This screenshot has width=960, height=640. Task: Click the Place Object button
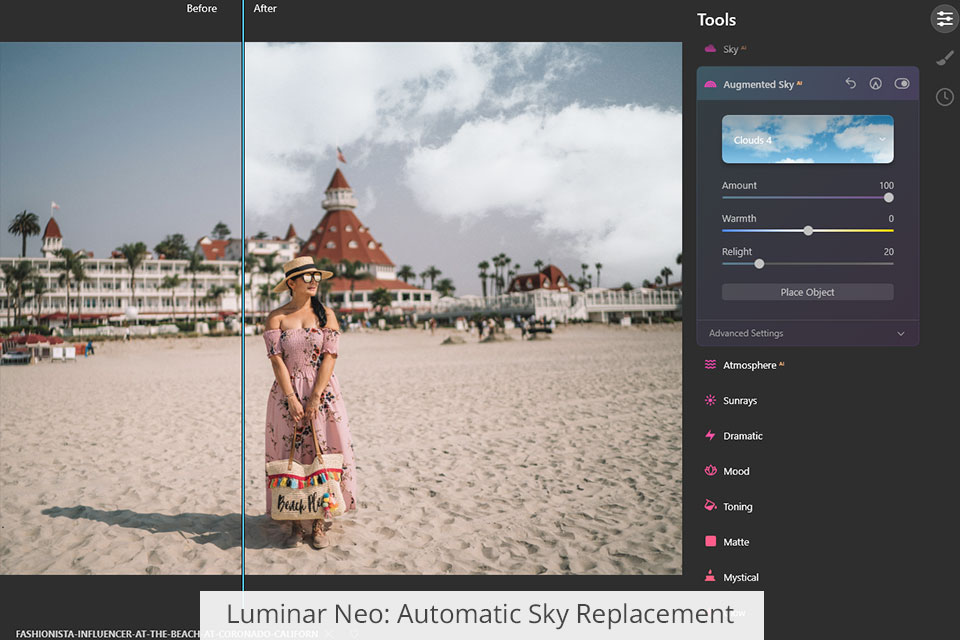coord(808,292)
